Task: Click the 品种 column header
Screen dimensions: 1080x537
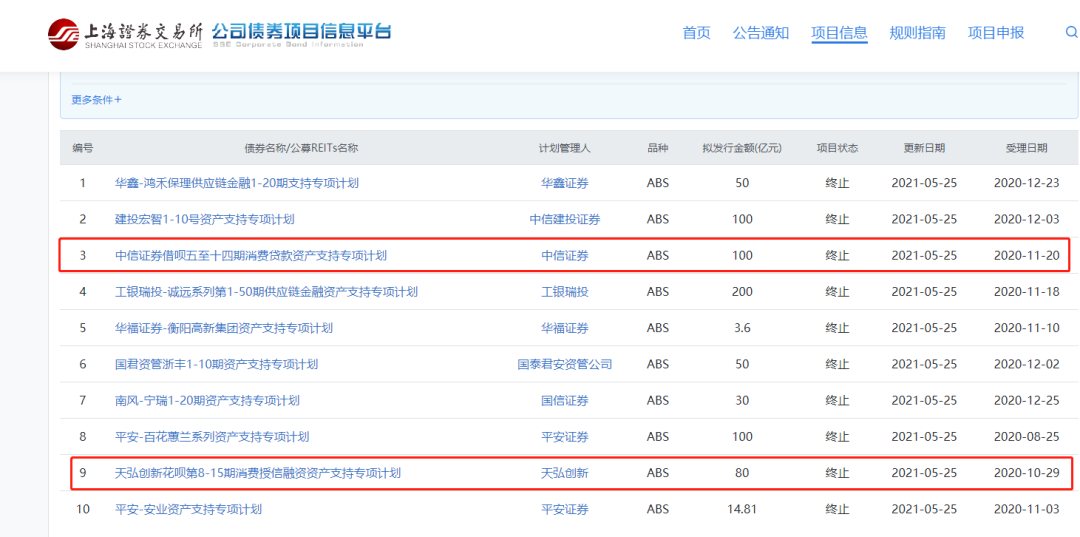Action: click(658, 148)
